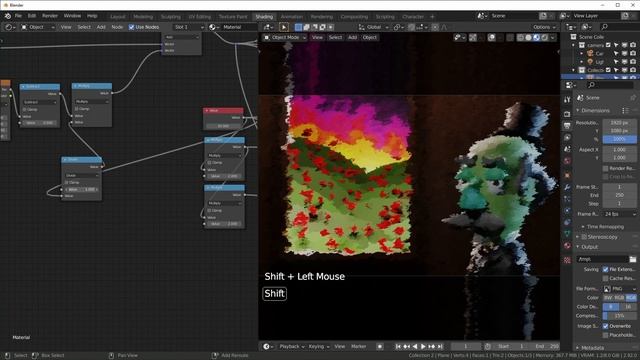Open the View Layer properties tab
The width and height of the screenshot is (640, 360).
click(567, 138)
